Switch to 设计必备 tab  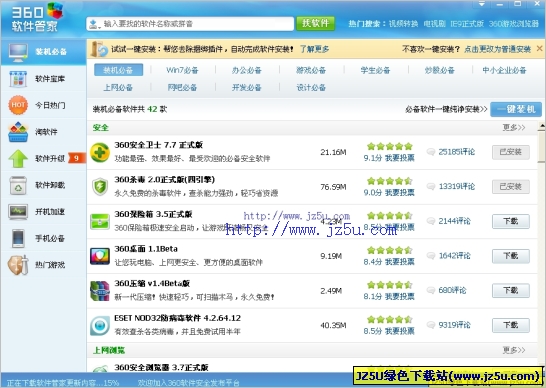click(x=311, y=87)
